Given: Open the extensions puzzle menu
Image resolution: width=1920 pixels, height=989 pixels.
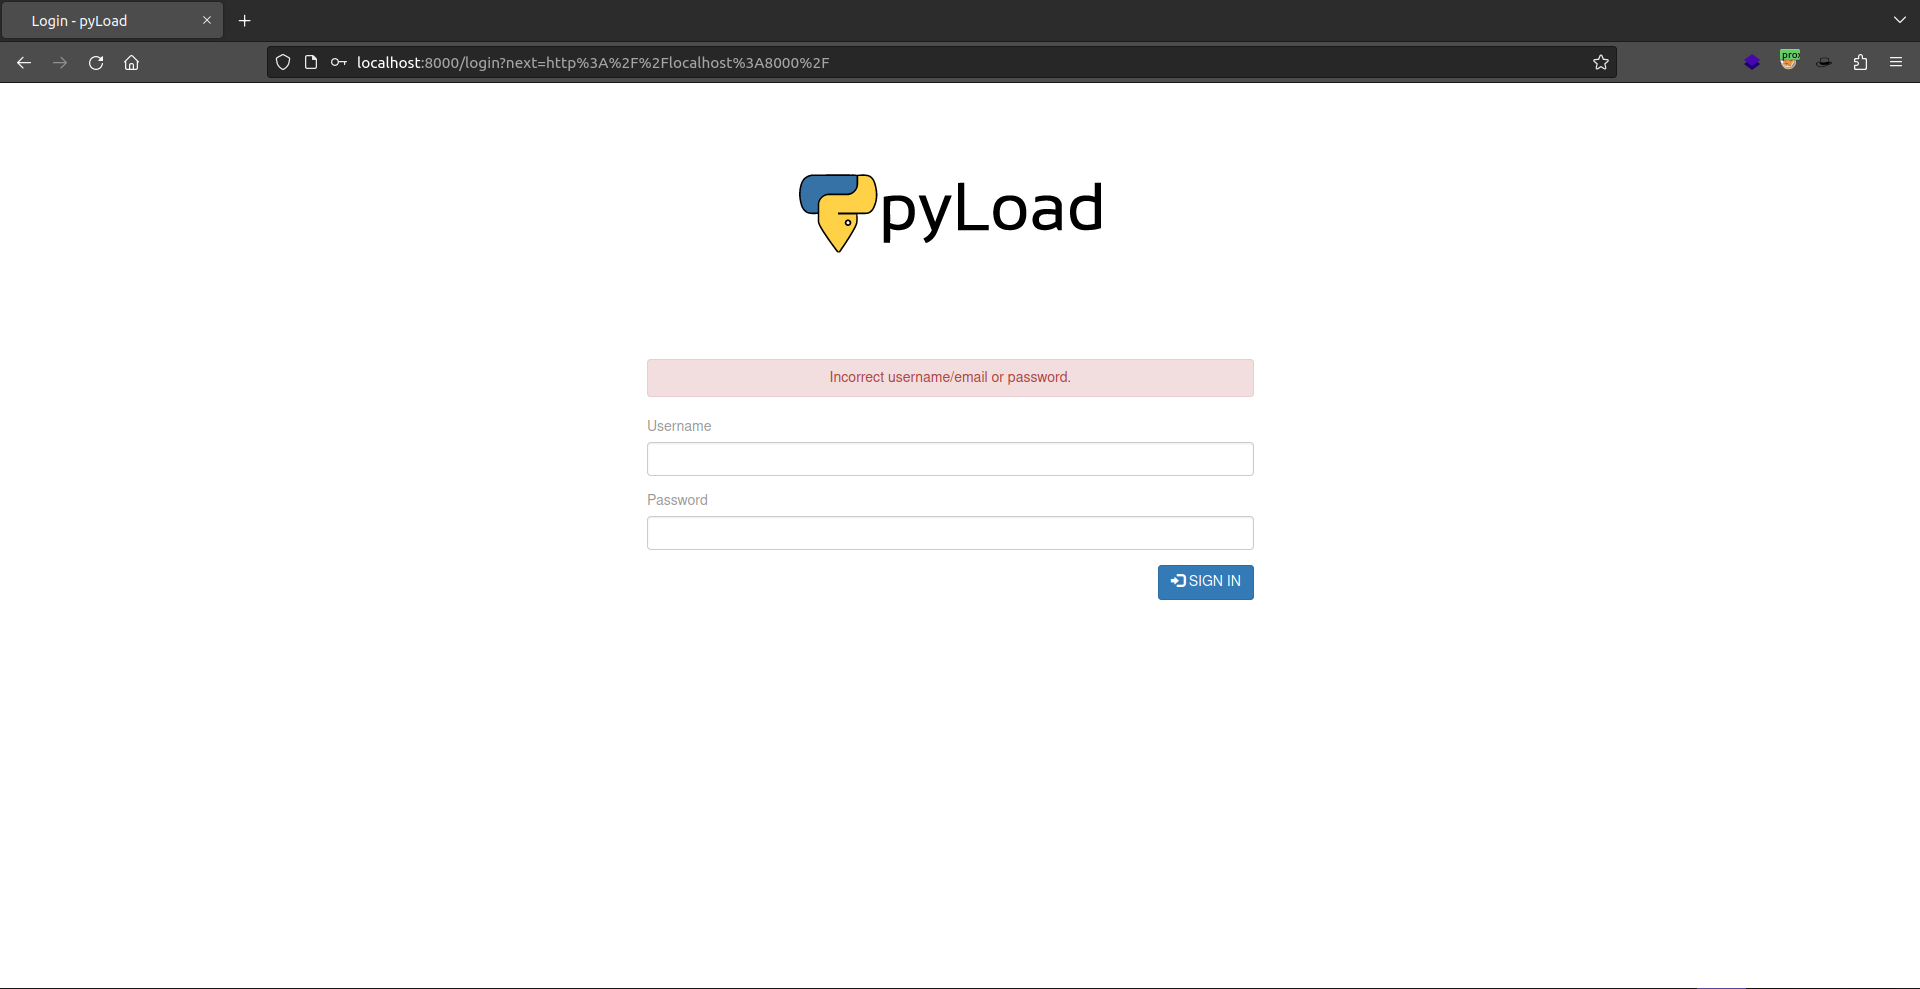Looking at the screenshot, I should (1860, 62).
